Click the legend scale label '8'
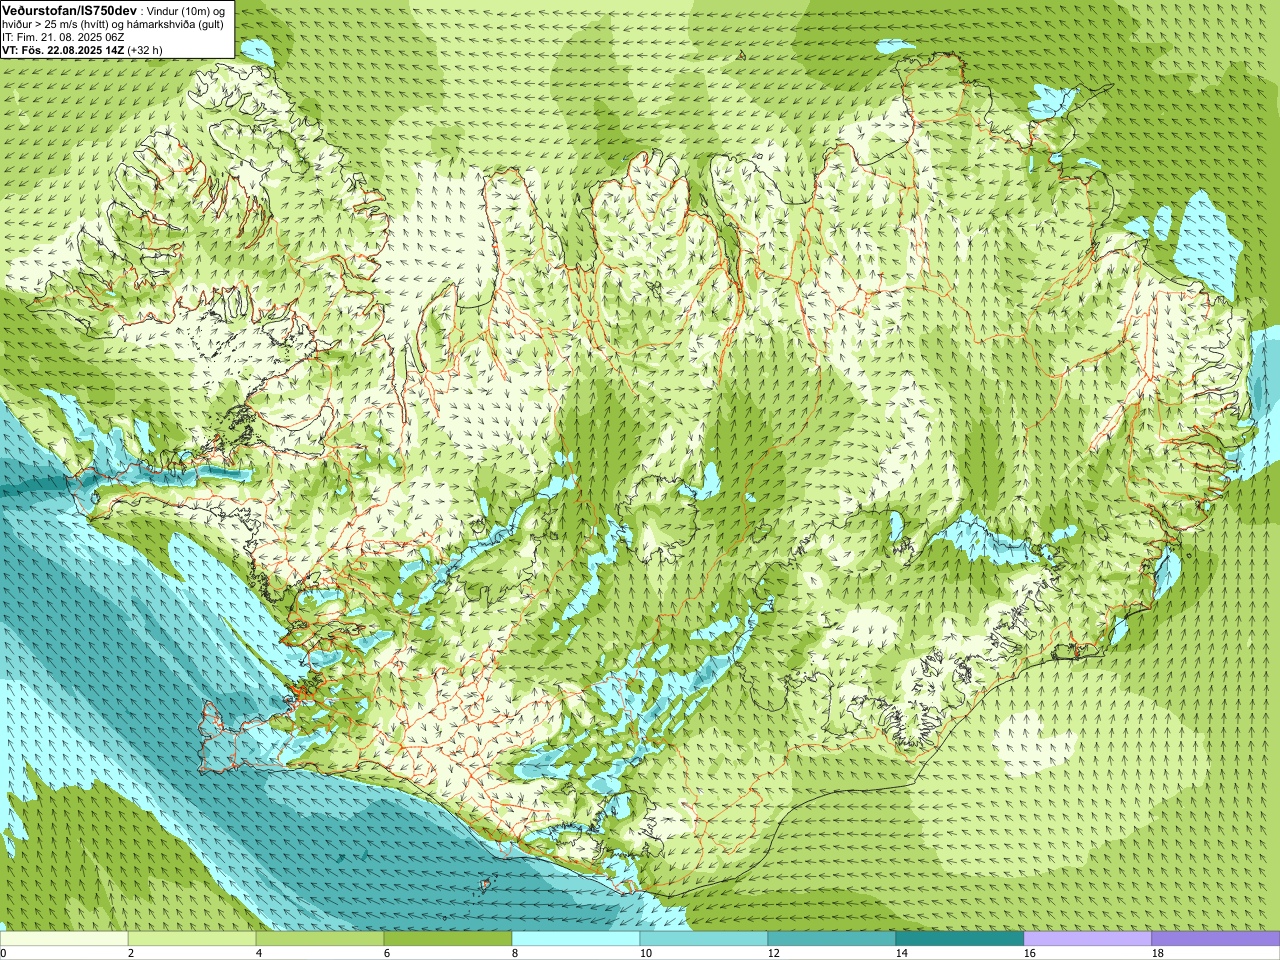Screen dimensions: 1280x960 (515, 953)
